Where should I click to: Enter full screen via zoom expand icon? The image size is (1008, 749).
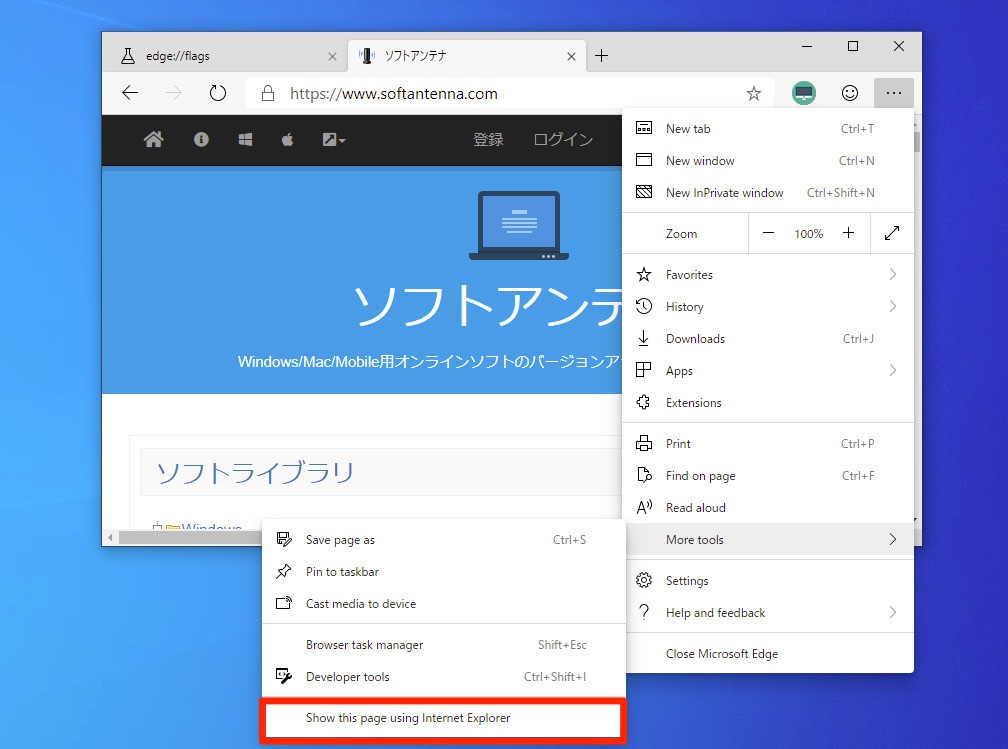tap(891, 233)
